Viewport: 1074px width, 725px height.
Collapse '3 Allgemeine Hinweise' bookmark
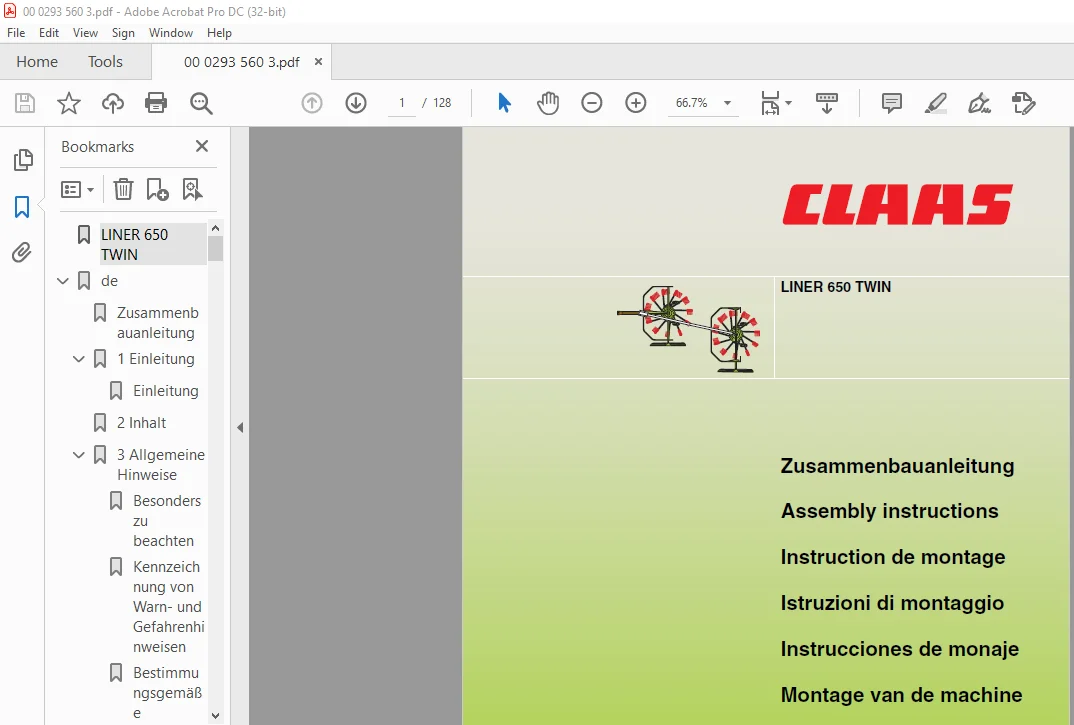pos(79,454)
